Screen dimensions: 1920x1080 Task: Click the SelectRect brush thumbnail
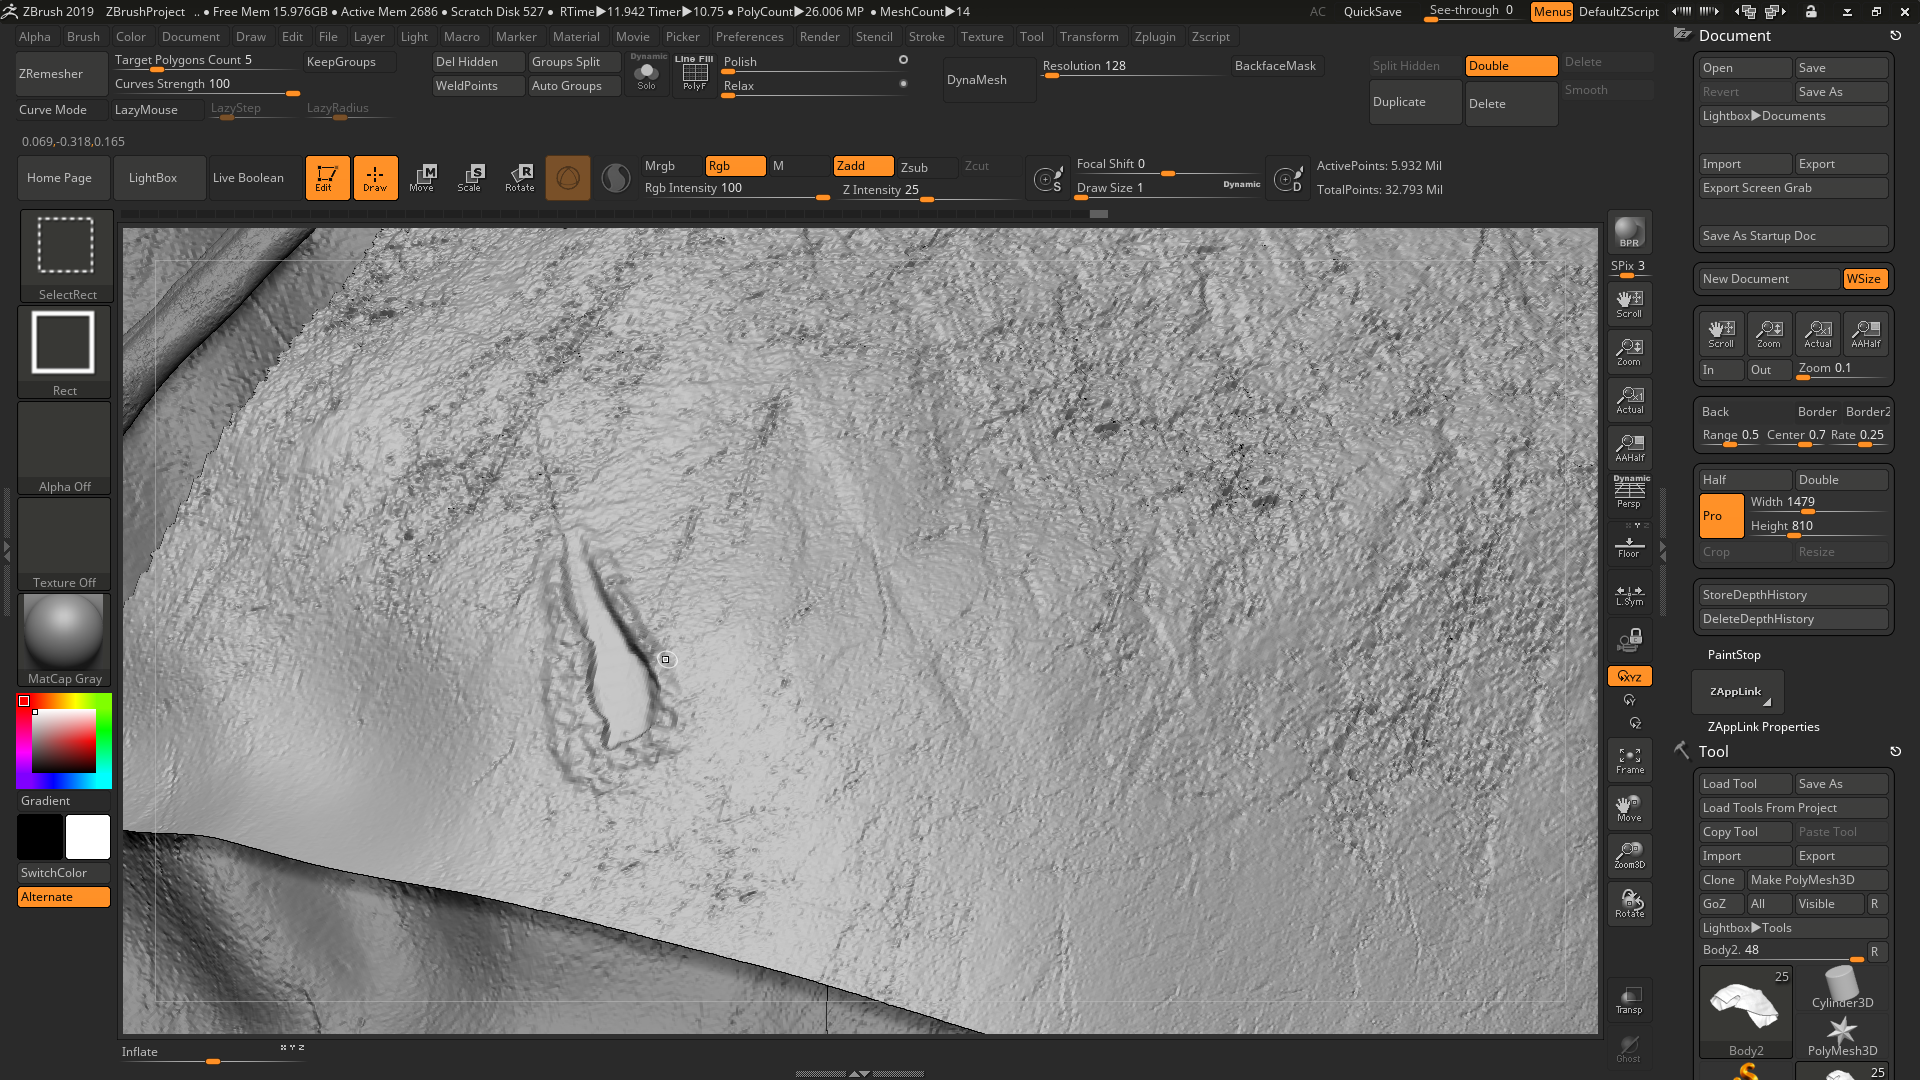(66, 255)
